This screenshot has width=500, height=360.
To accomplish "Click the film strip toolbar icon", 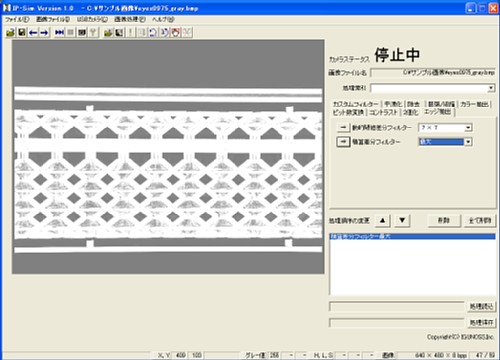I will (x=82, y=32).
